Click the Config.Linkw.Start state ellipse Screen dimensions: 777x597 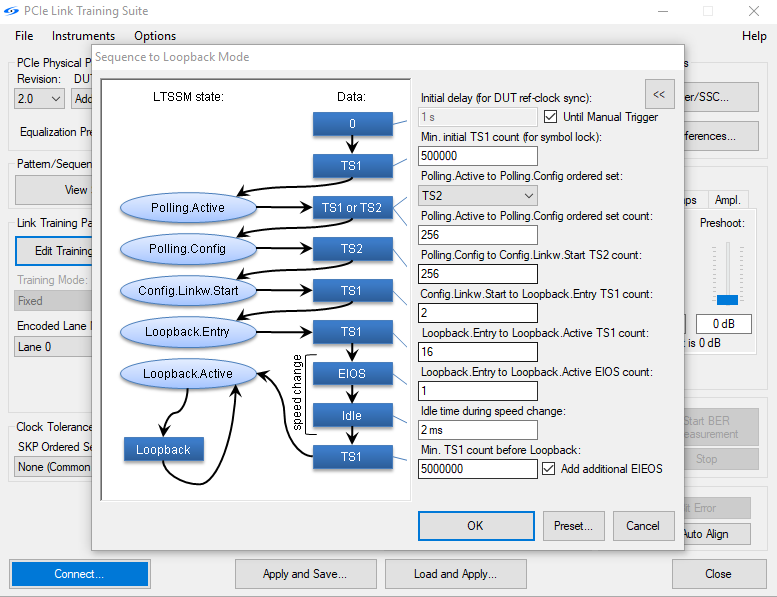coord(188,290)
